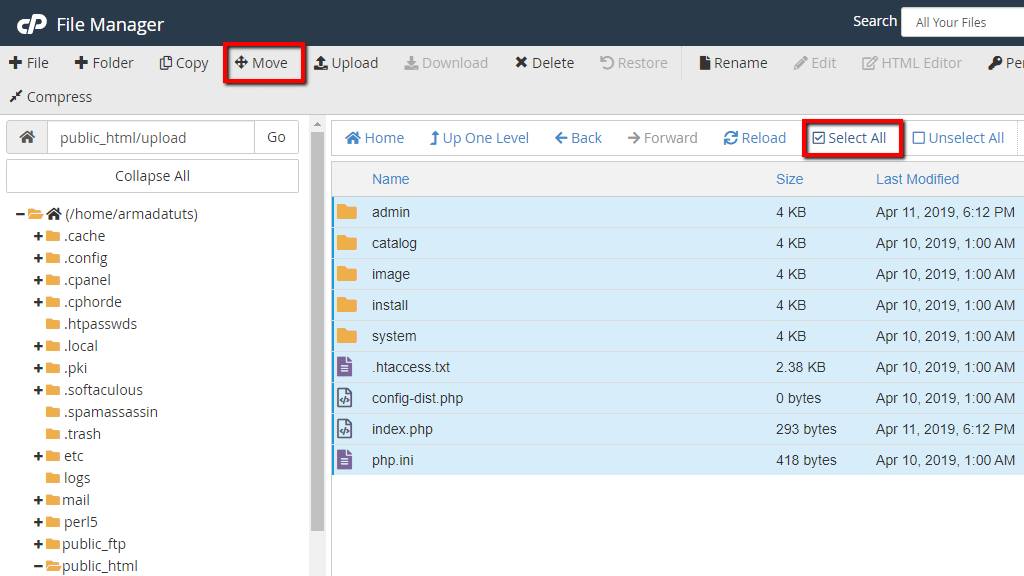Open the Rename tool
This screenshot has height=576, width=1024.
732,62
